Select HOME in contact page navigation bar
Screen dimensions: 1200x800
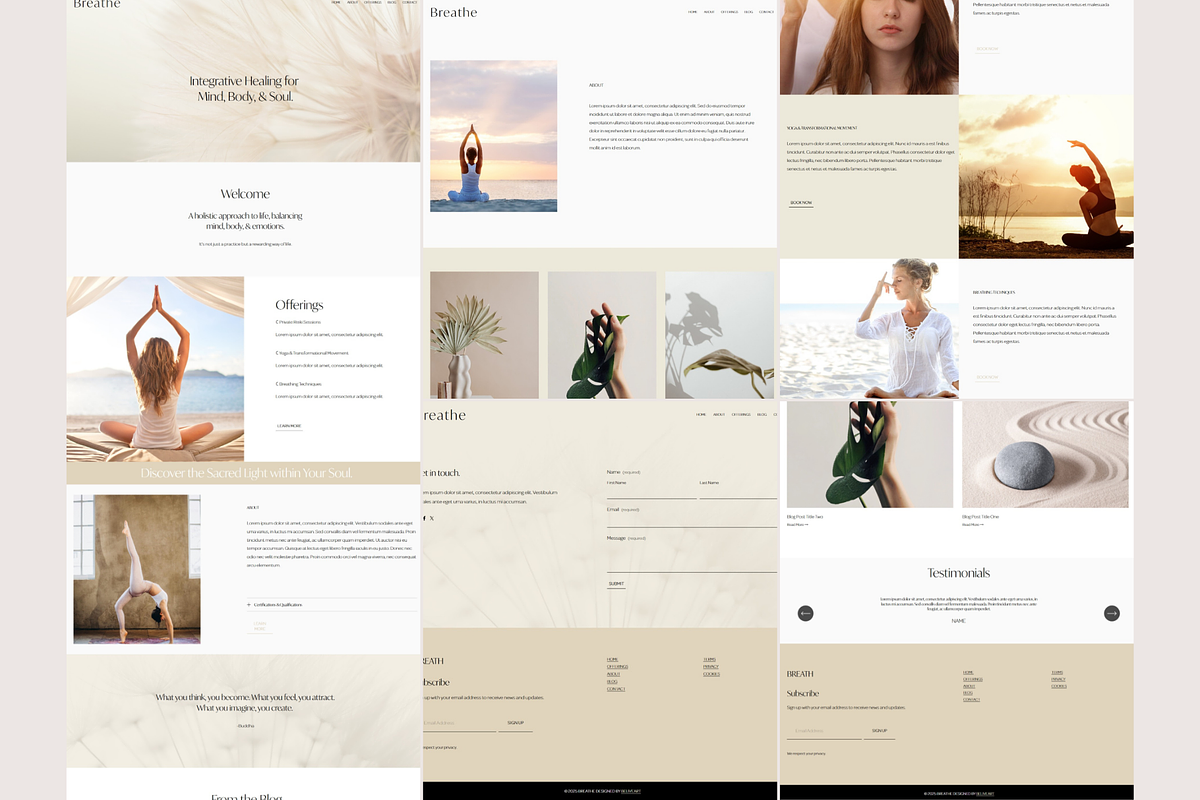click(701, 414)
